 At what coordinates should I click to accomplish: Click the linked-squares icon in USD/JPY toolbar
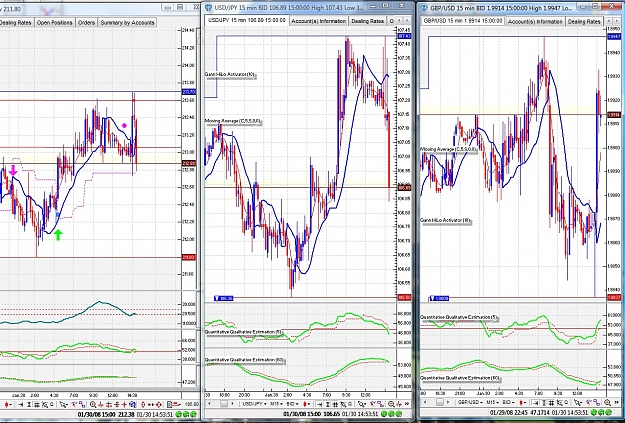[380, 404]
